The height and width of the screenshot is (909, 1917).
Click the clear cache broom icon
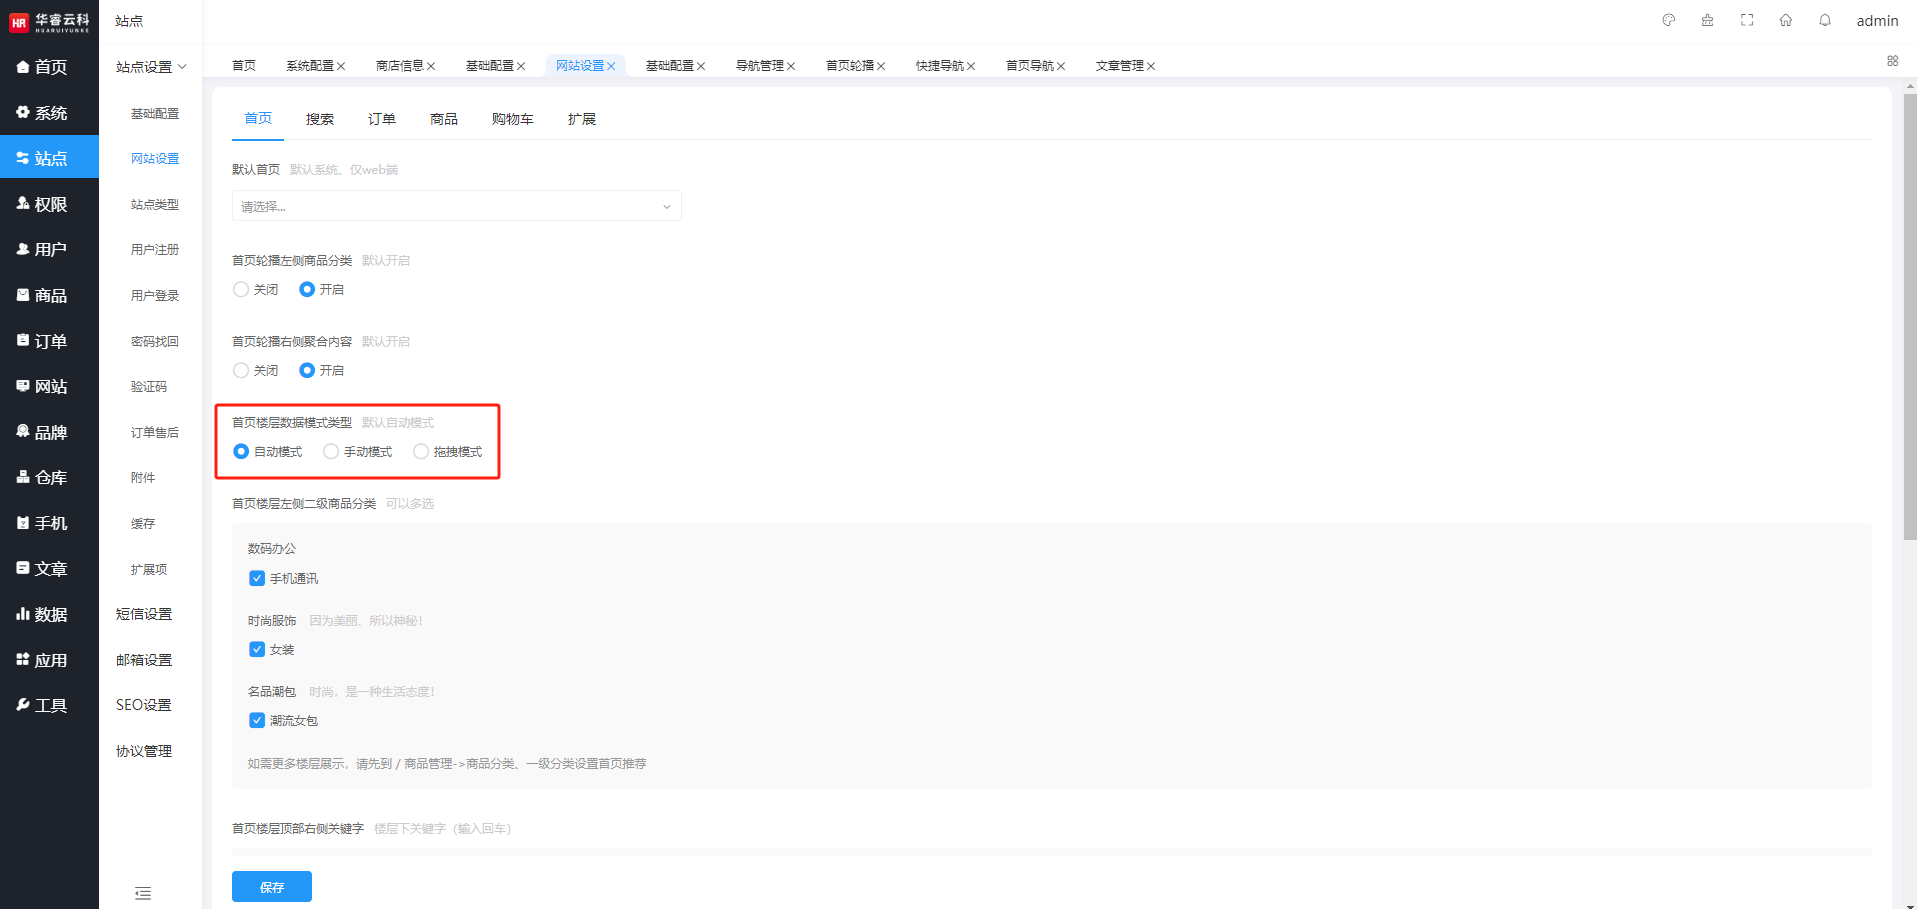1707,20
